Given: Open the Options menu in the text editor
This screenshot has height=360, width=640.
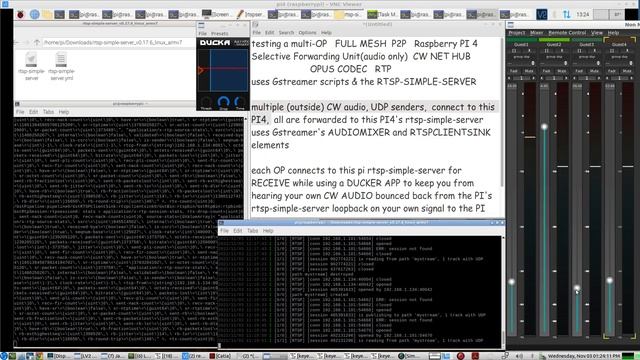Looking at the screenshot, I should [x=307, y=32].
